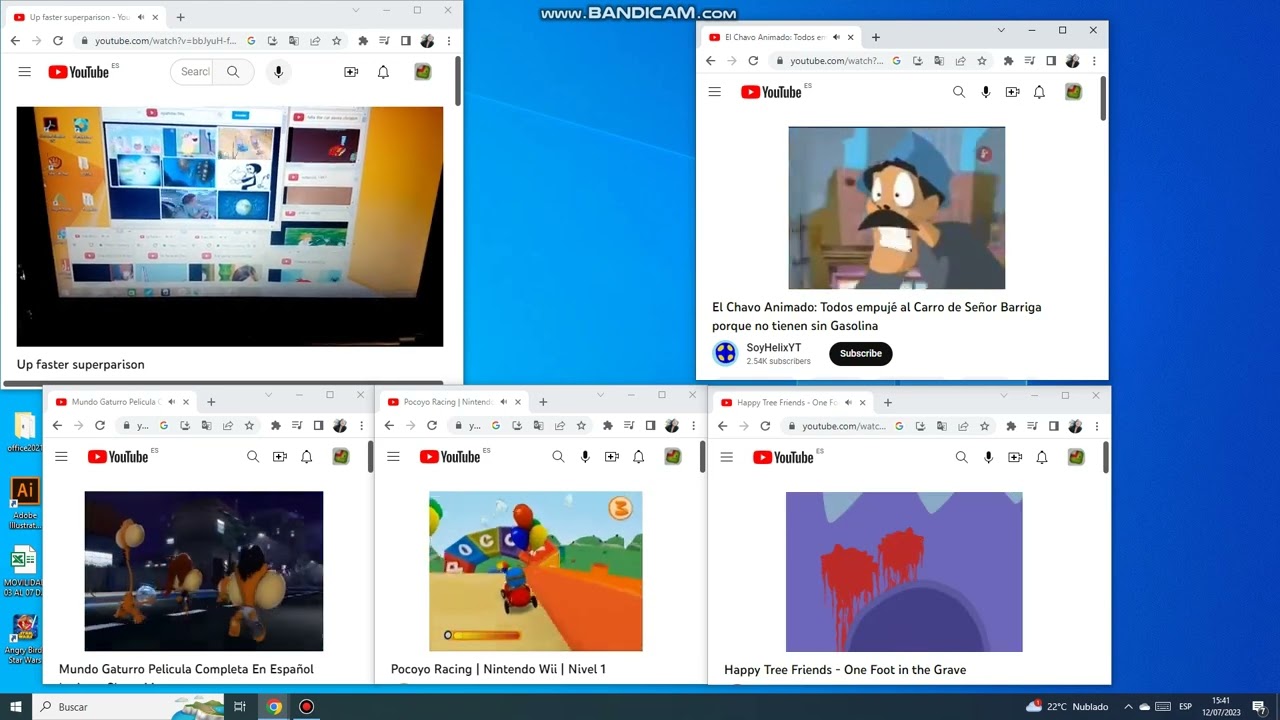Viewport: 1280px width, 720px height.
Task: Expand tab search chevron in Happy Tree Friends window
Action: coord(1003,395)
